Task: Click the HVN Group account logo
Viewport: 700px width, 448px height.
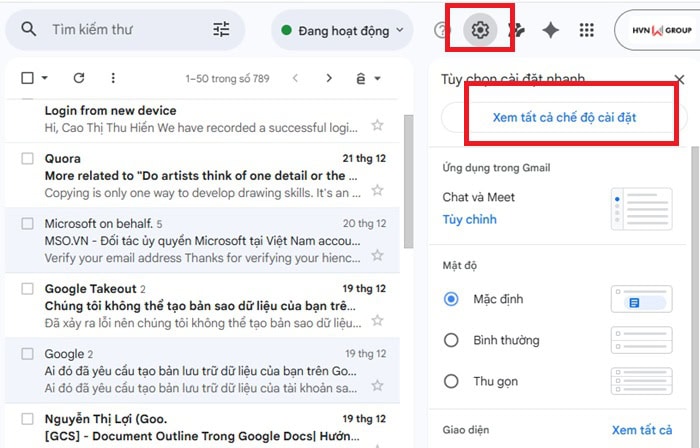Action: click(x=662, y=30)
